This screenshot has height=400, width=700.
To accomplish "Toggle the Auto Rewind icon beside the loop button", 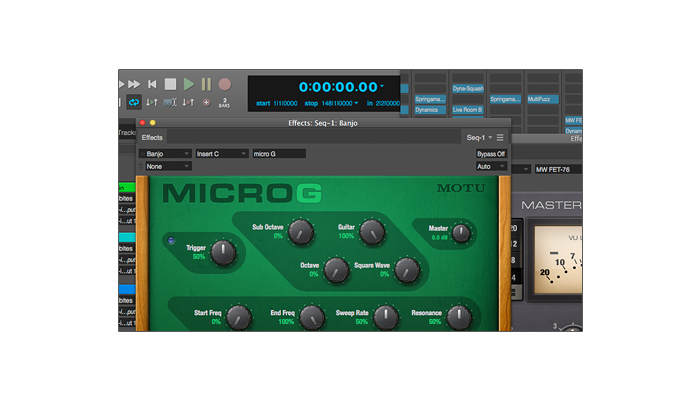I will pyautogui.click(x=152, y=103).
